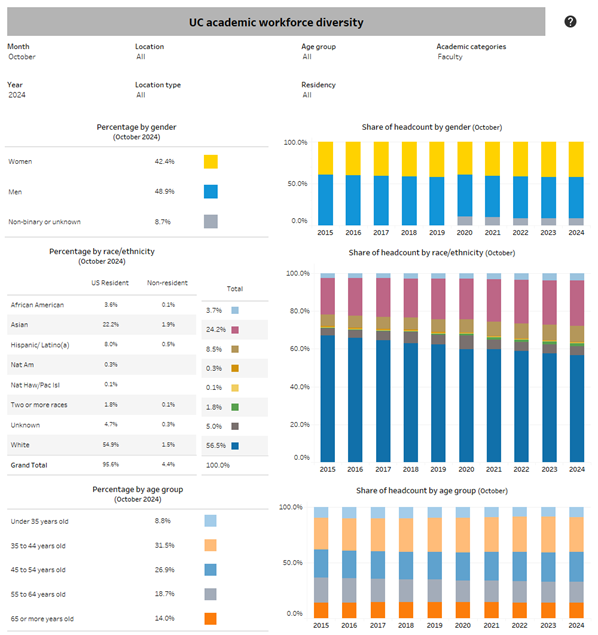598x635 pixels.
Task: Click the Under 35 years old swatch
Action: (210, 521)
